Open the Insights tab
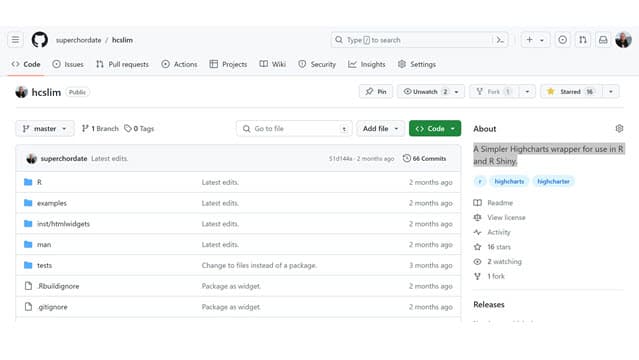The height and width of the screenshot is (360, 639). (x=367, y=64)
